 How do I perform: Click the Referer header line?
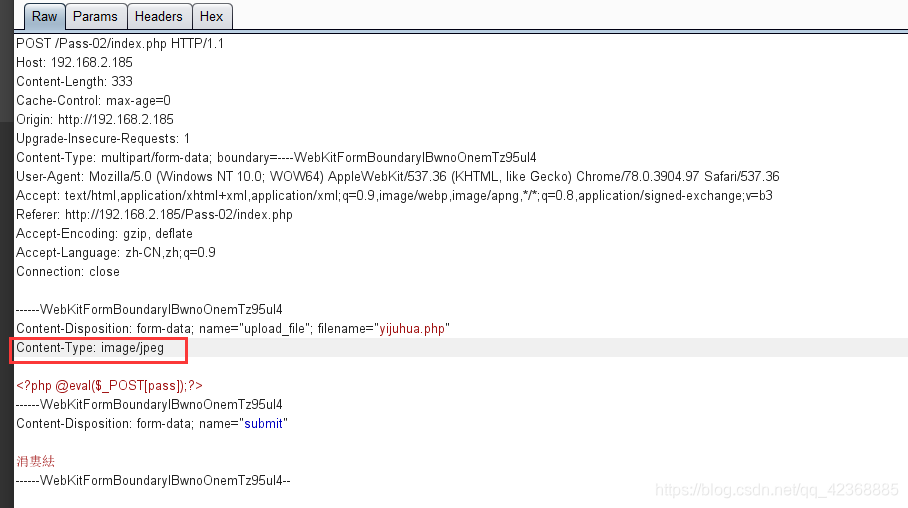click(155, 215)
